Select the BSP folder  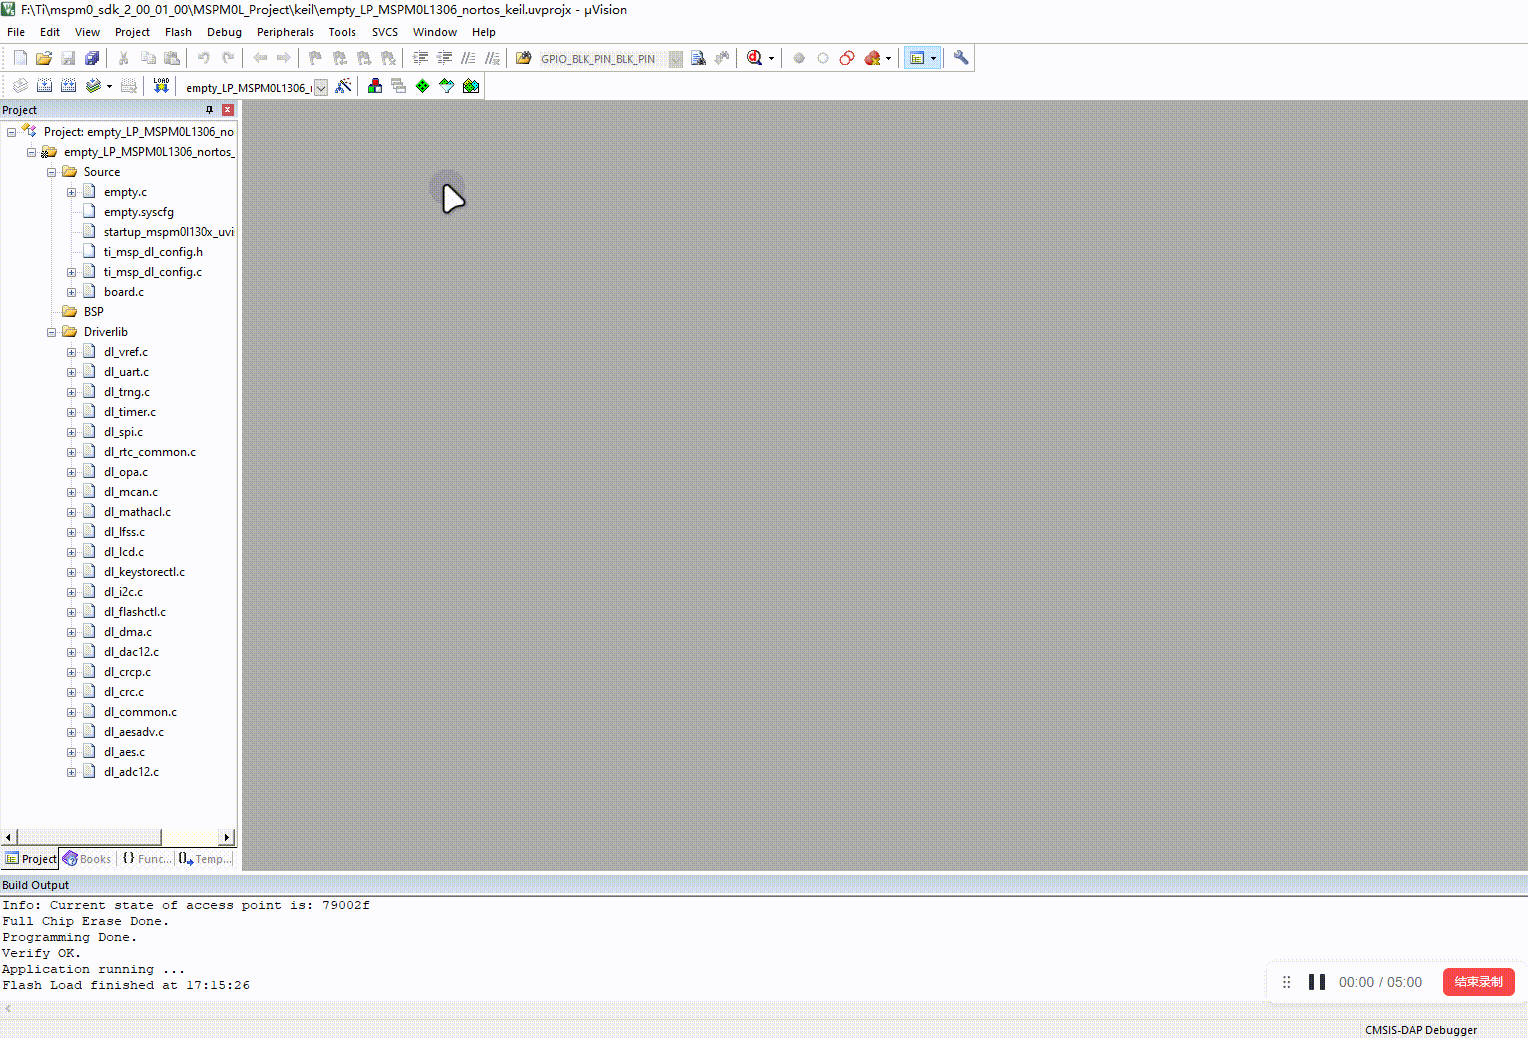[x=93, y=312]
